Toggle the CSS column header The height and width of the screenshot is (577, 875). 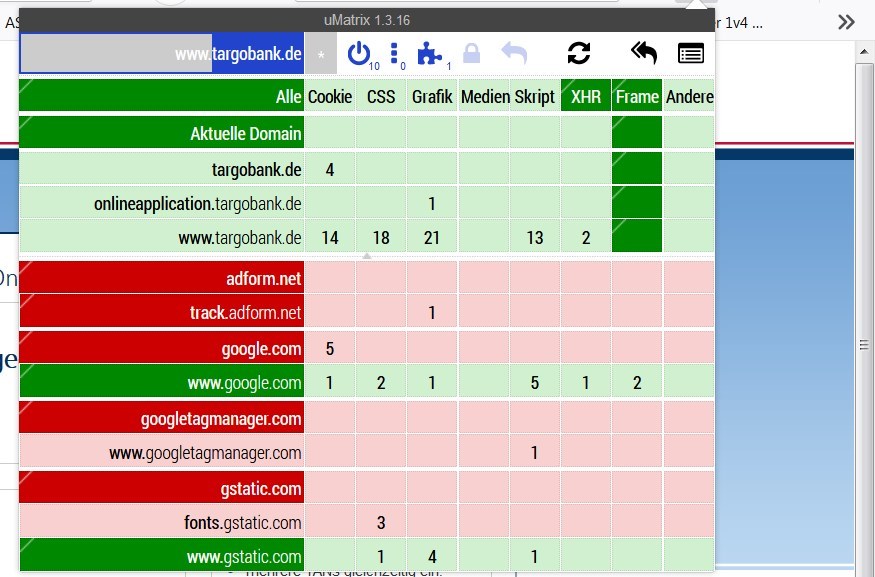point(381,96)
